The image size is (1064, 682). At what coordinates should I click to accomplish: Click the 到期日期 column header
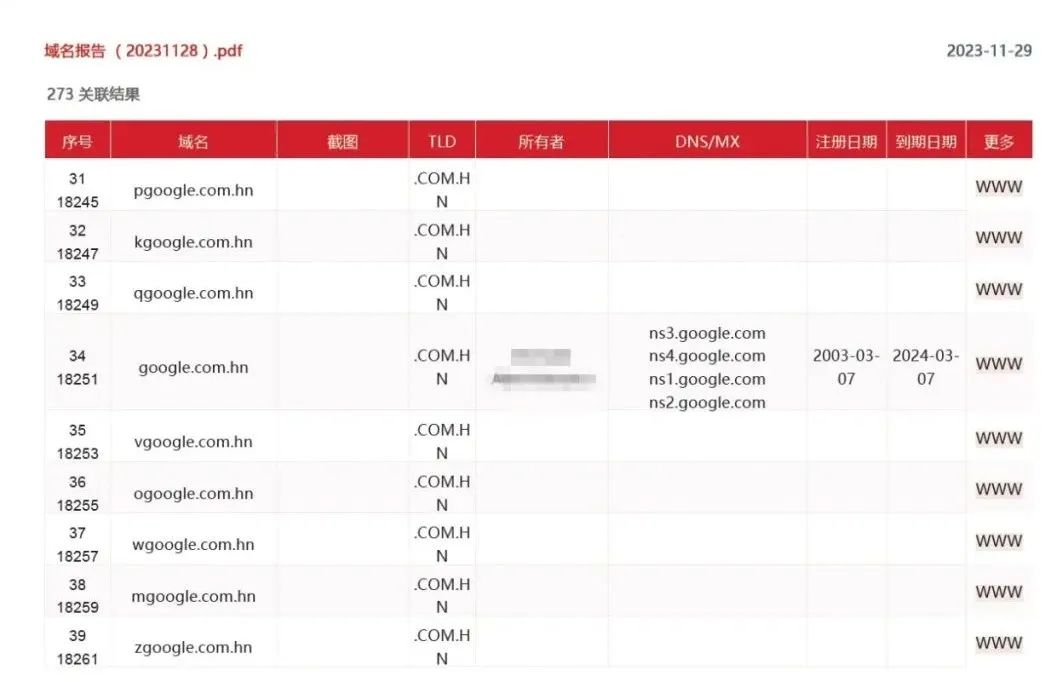click(926, 142)
